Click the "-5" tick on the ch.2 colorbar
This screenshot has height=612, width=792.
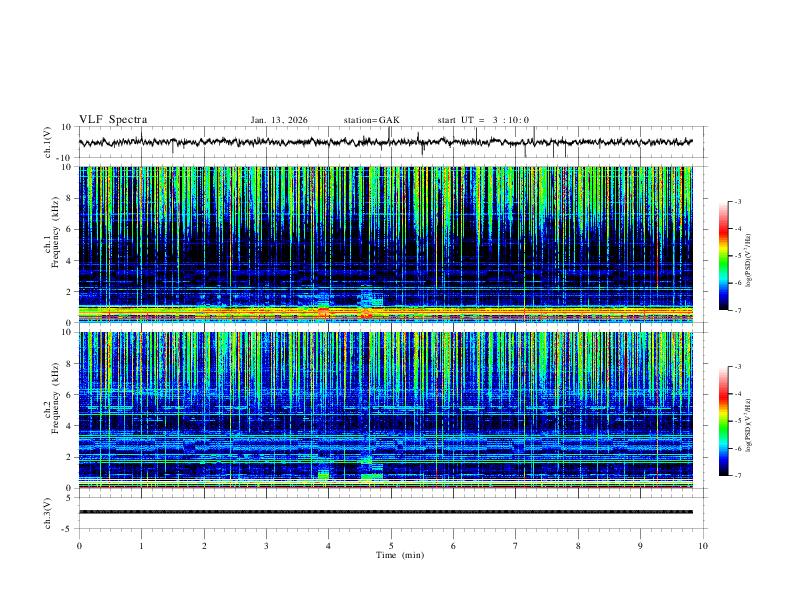point(737,421)
